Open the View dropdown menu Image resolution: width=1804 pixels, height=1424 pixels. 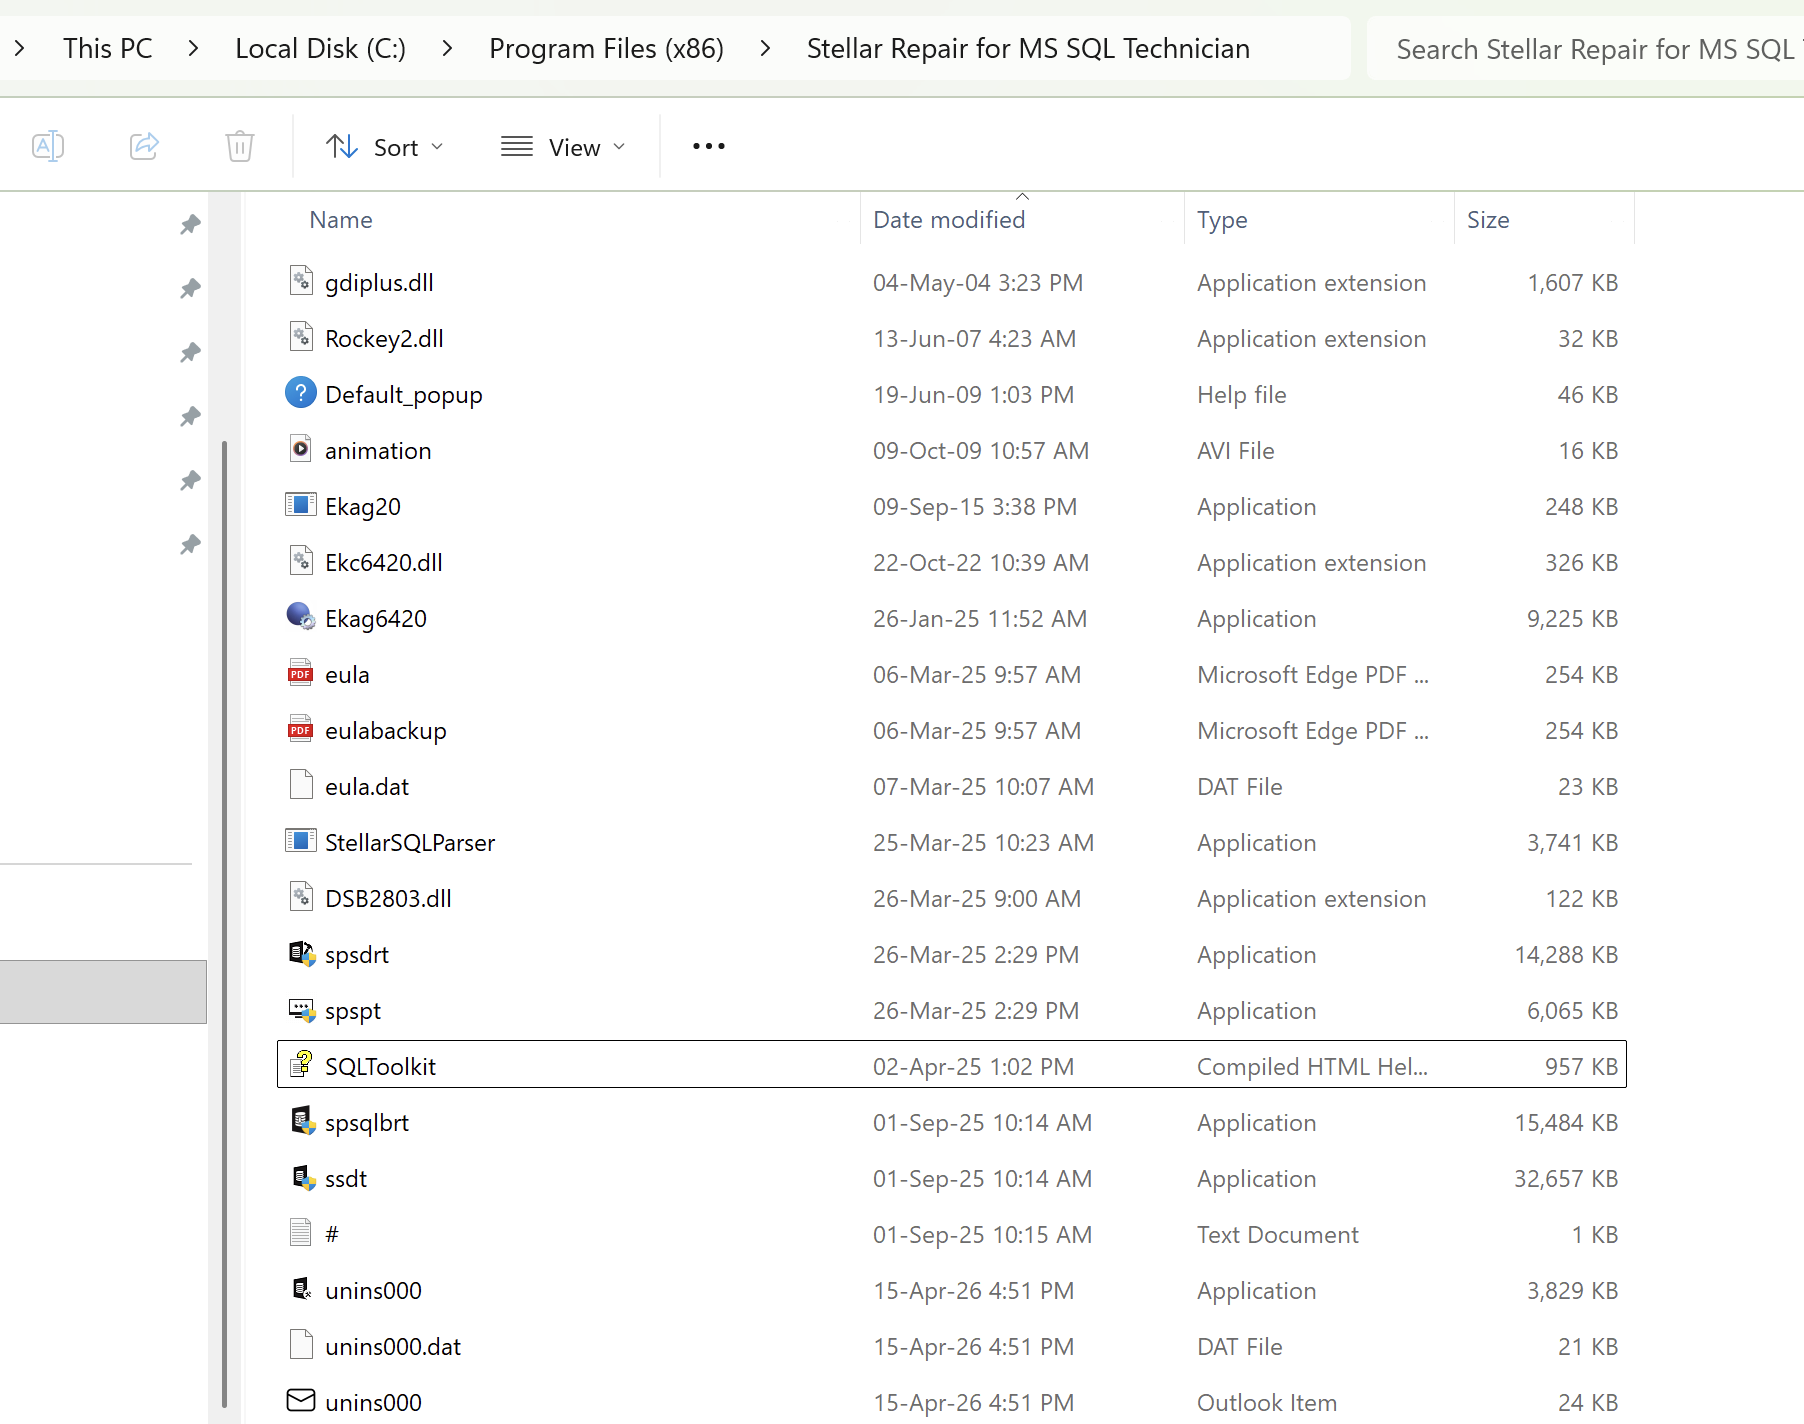[x=563, y=147]
